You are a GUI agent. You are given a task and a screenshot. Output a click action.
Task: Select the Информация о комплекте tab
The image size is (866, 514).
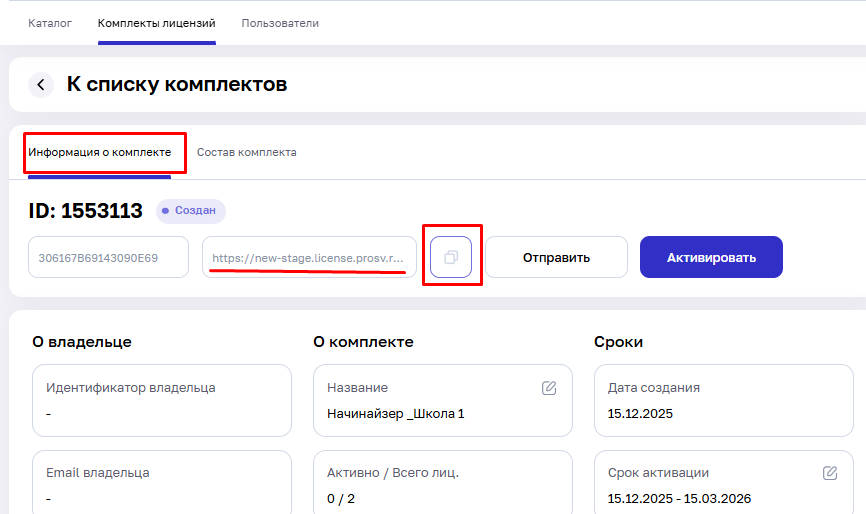pyautogui.click(x=100, y=153)
